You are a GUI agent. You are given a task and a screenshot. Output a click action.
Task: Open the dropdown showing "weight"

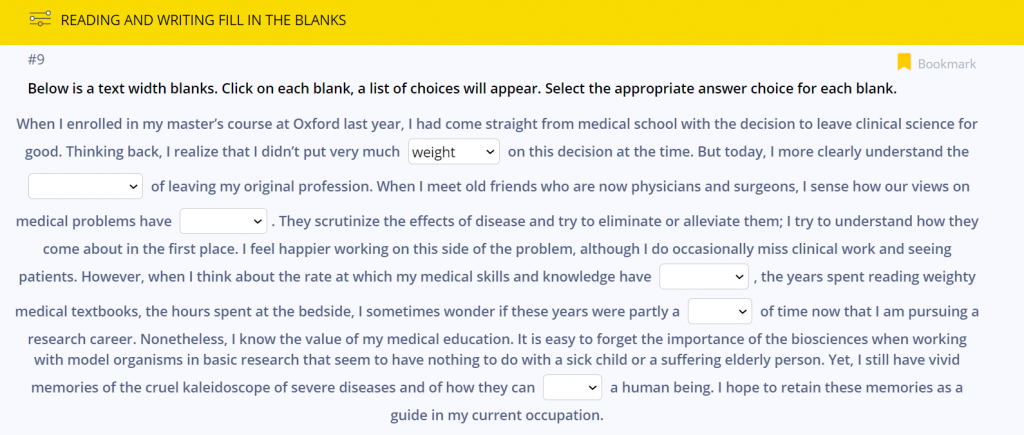[454, 152]
